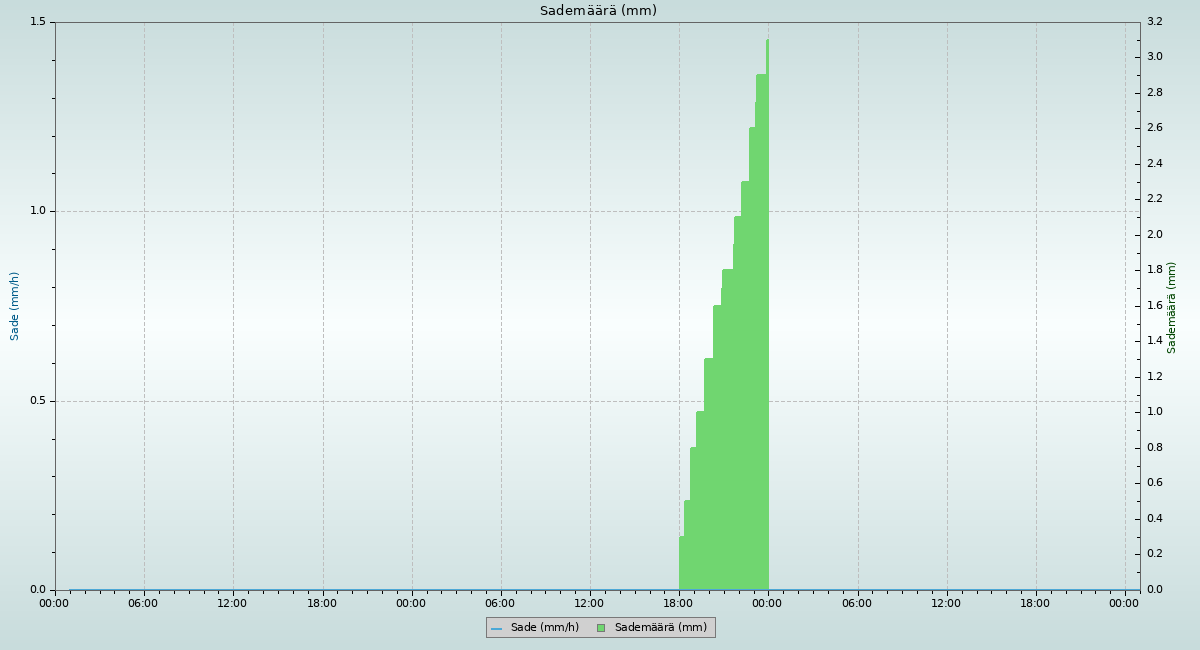Click the 0.5 tick label on left axis
The width and height of the screenshot is (1200, 650).
(x=39, y=401)
